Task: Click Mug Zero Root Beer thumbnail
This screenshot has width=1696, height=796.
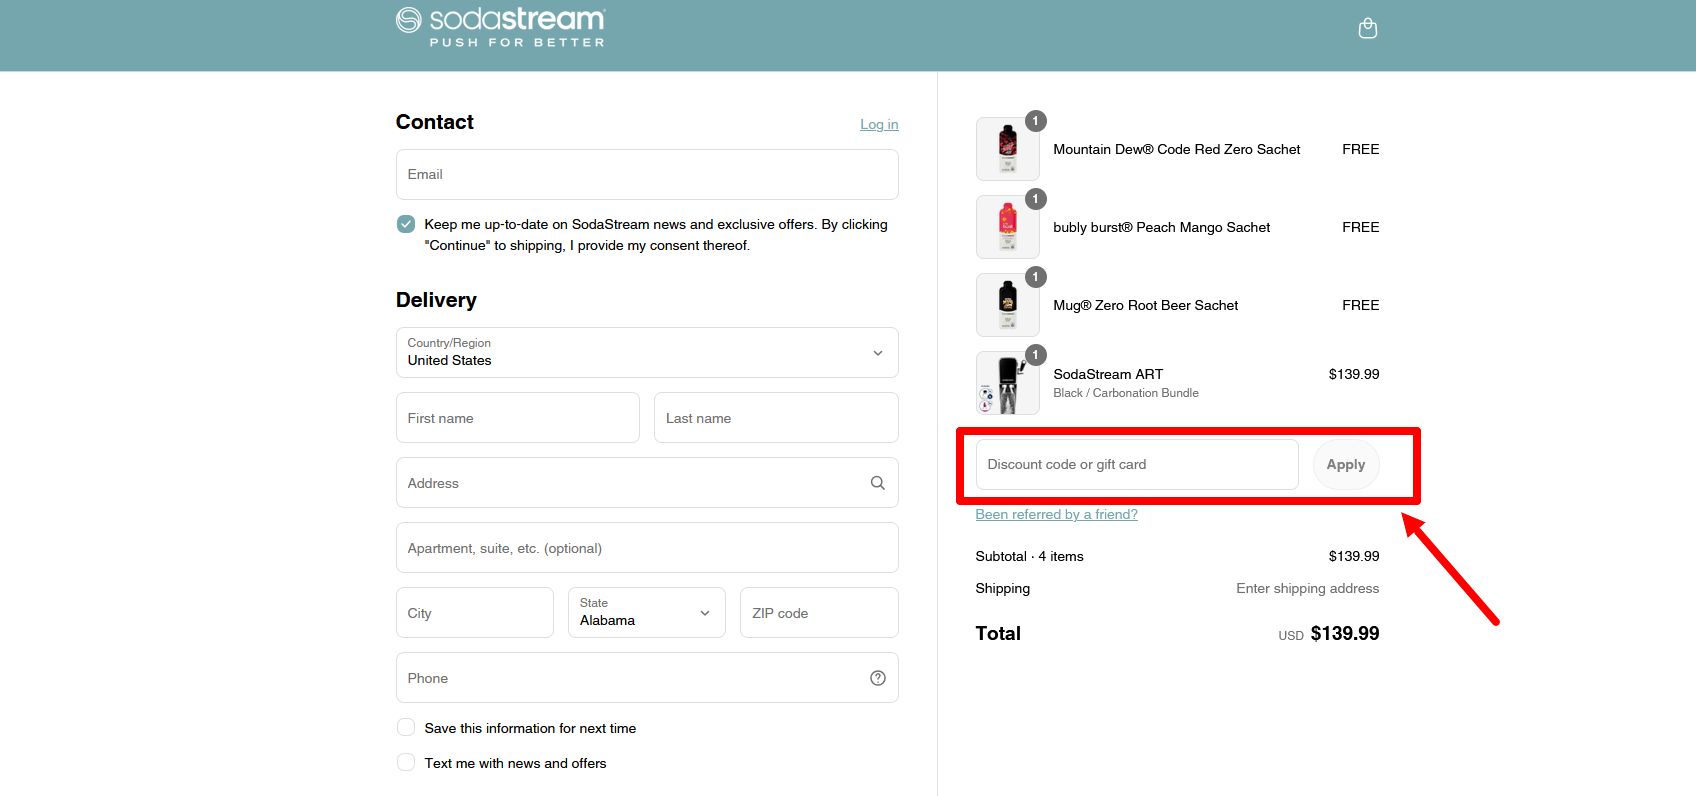Action: coord(1007,305)
